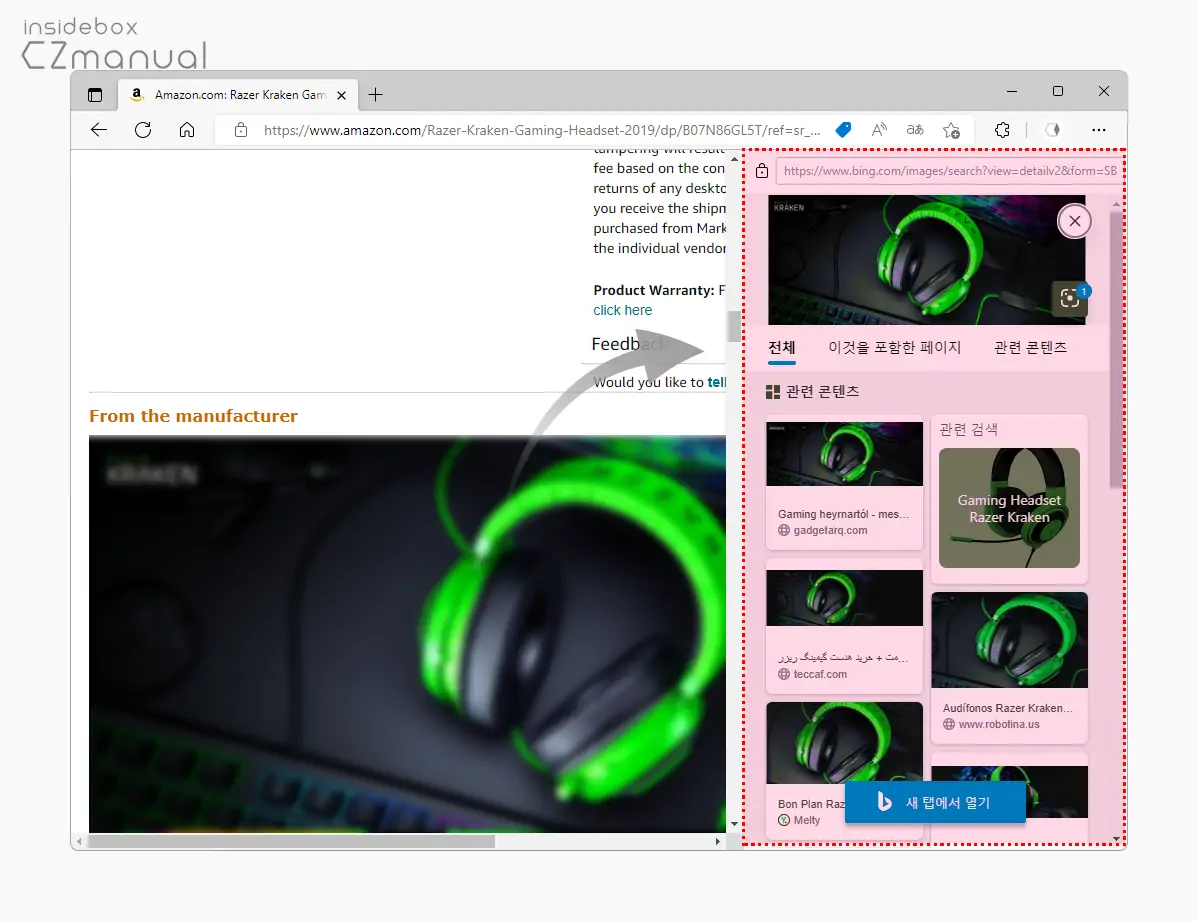Click the From the manufacturer heading
The width and height of the screenshot is (1198, 921).
[x=193, y=416]
